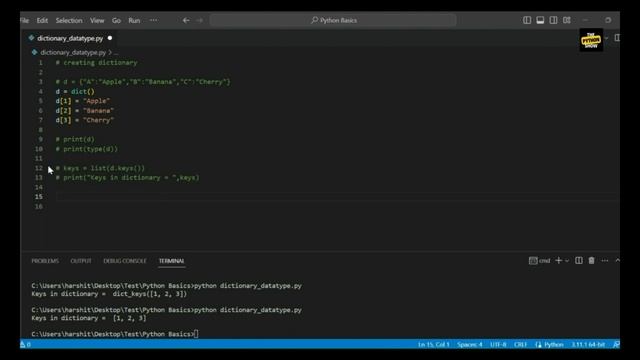640x360 pixels.
Task: Click the breadcrumb ellipsis after the file name
Action: pos(116,53)
